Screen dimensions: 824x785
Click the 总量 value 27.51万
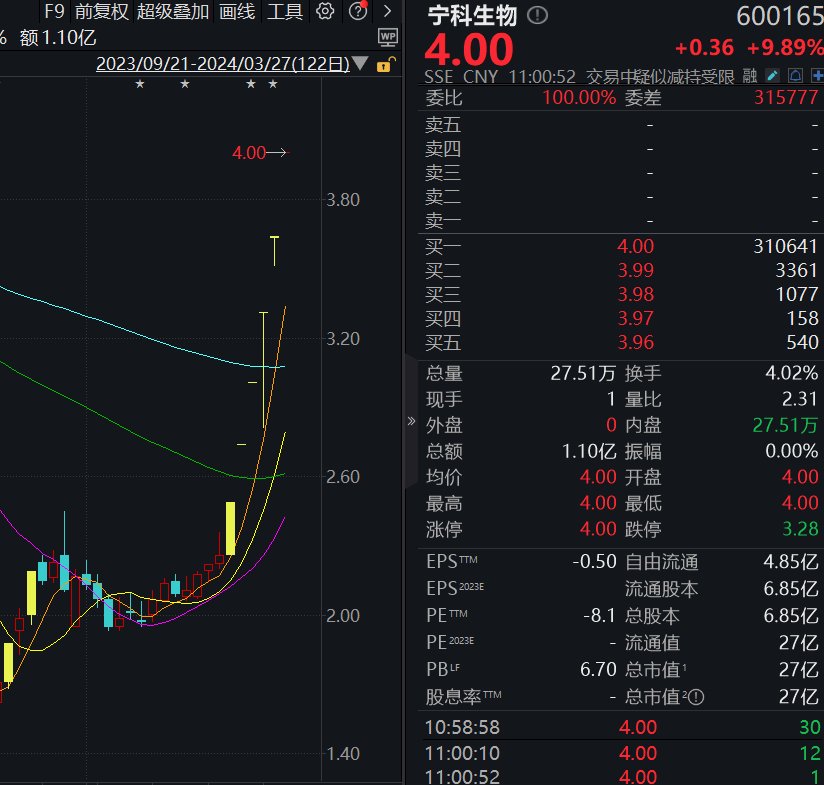coord(583,373)
